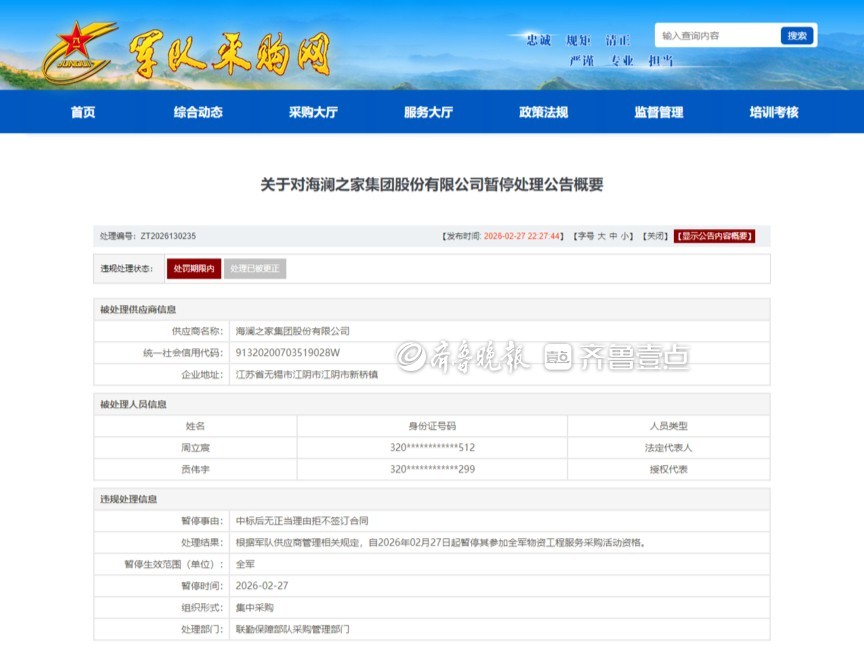The width and height of the screenshot is (864, 661).
Task: Click the 显示公告内容概要 button
Action: [x=714, y=237]
